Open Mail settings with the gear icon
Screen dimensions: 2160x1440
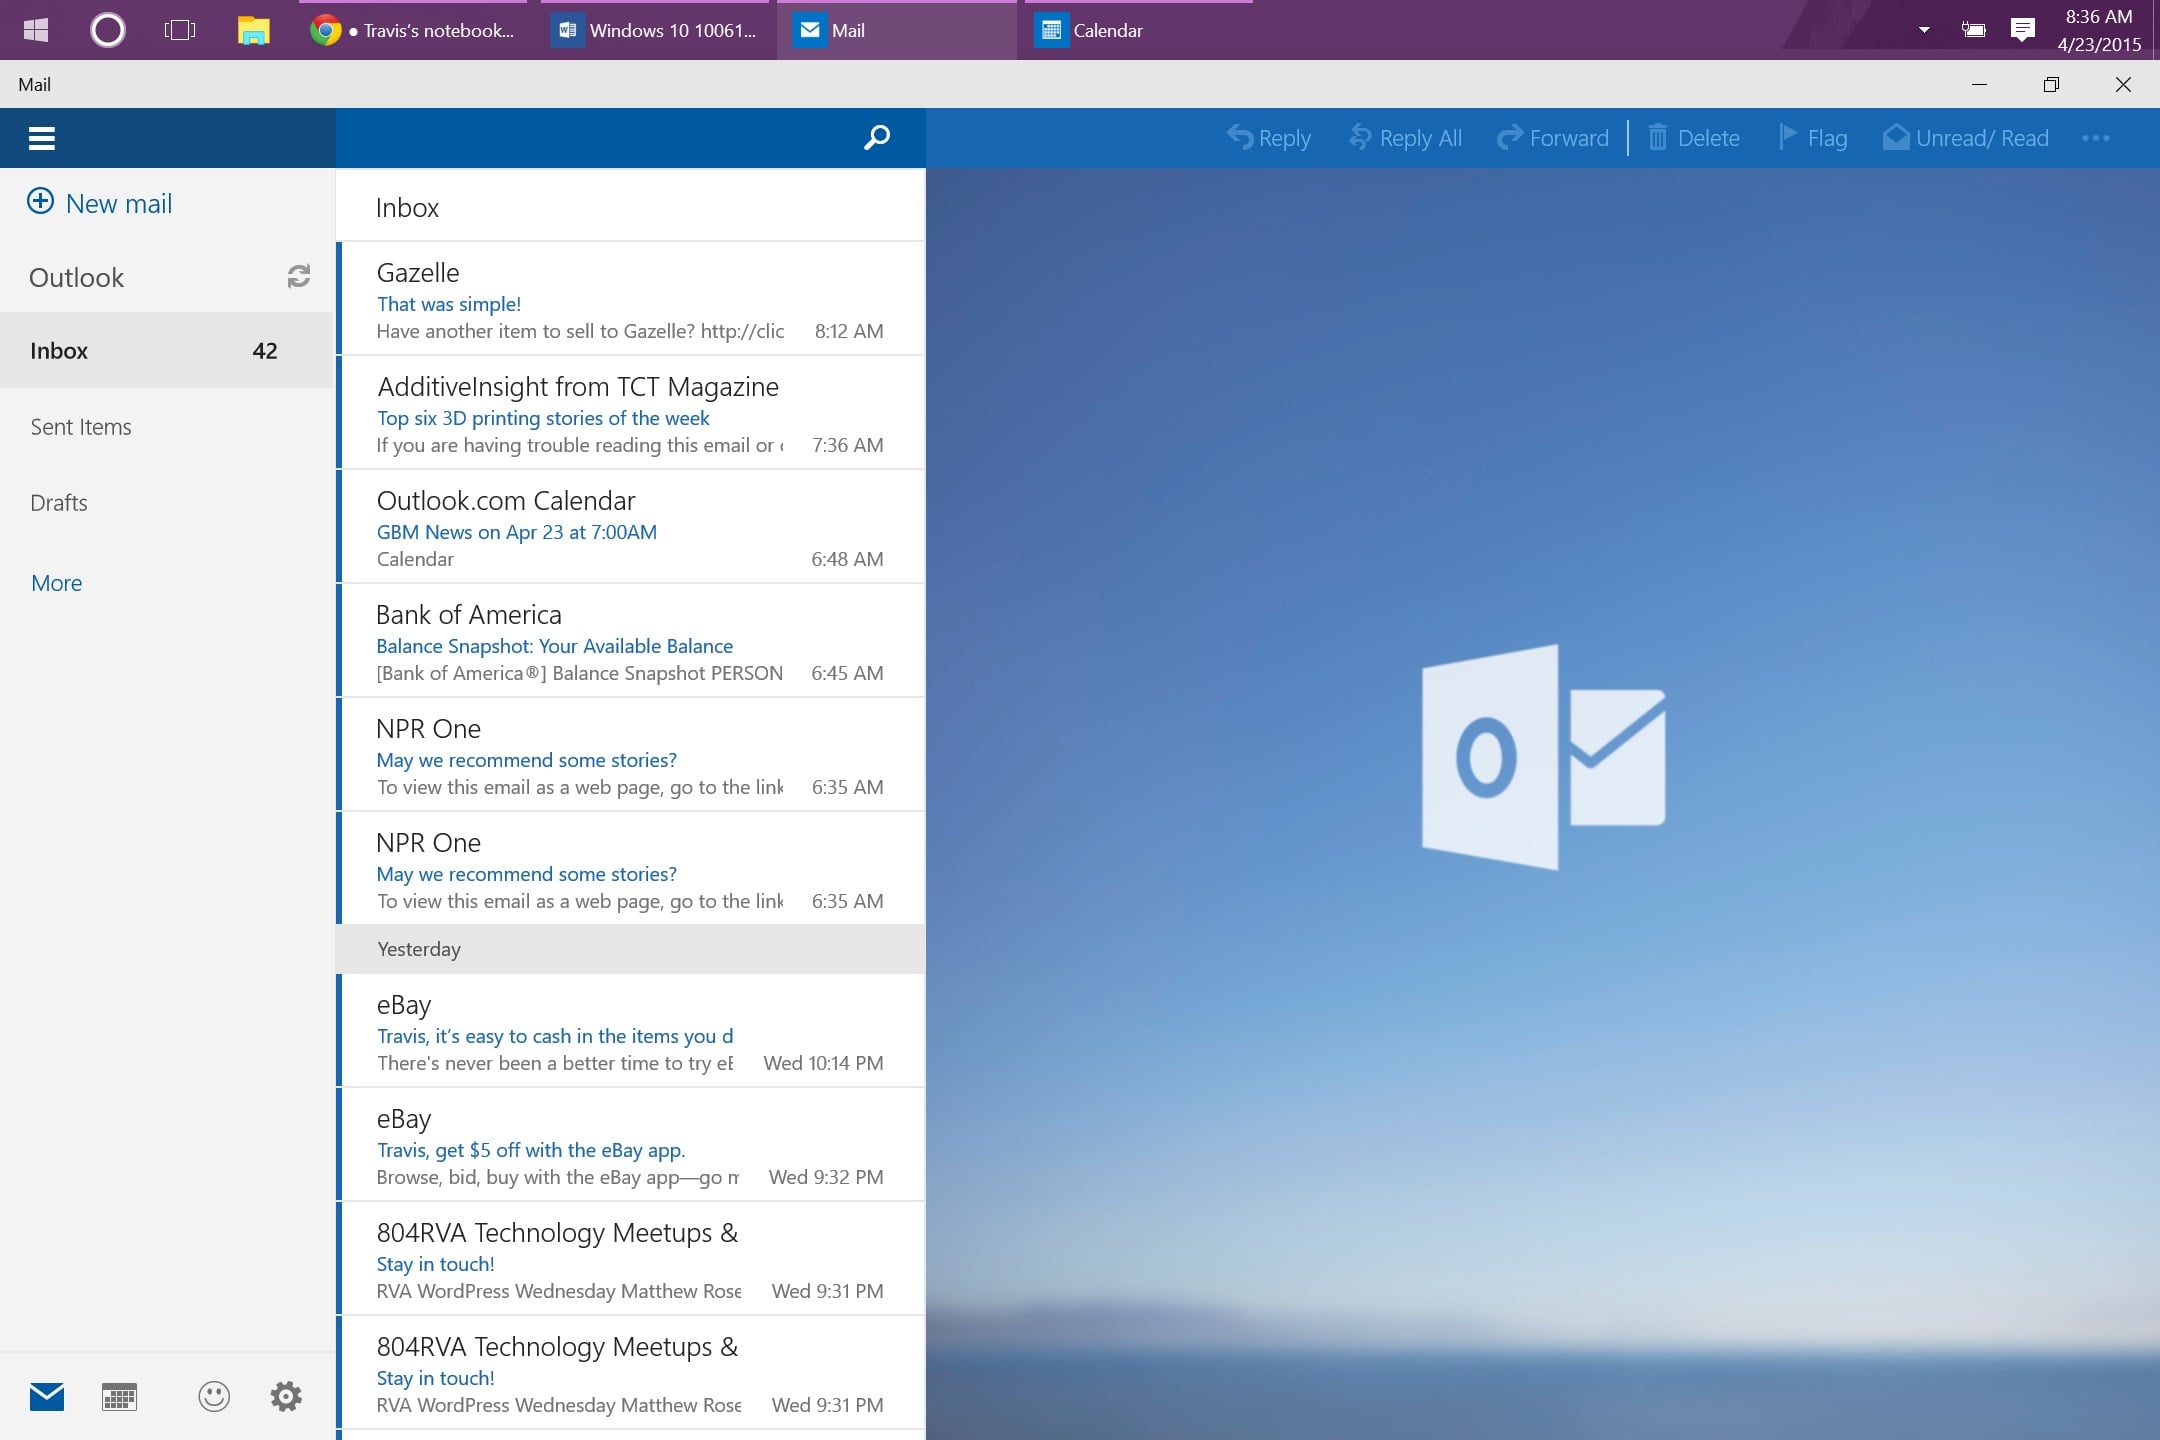tap(286, 1396)
